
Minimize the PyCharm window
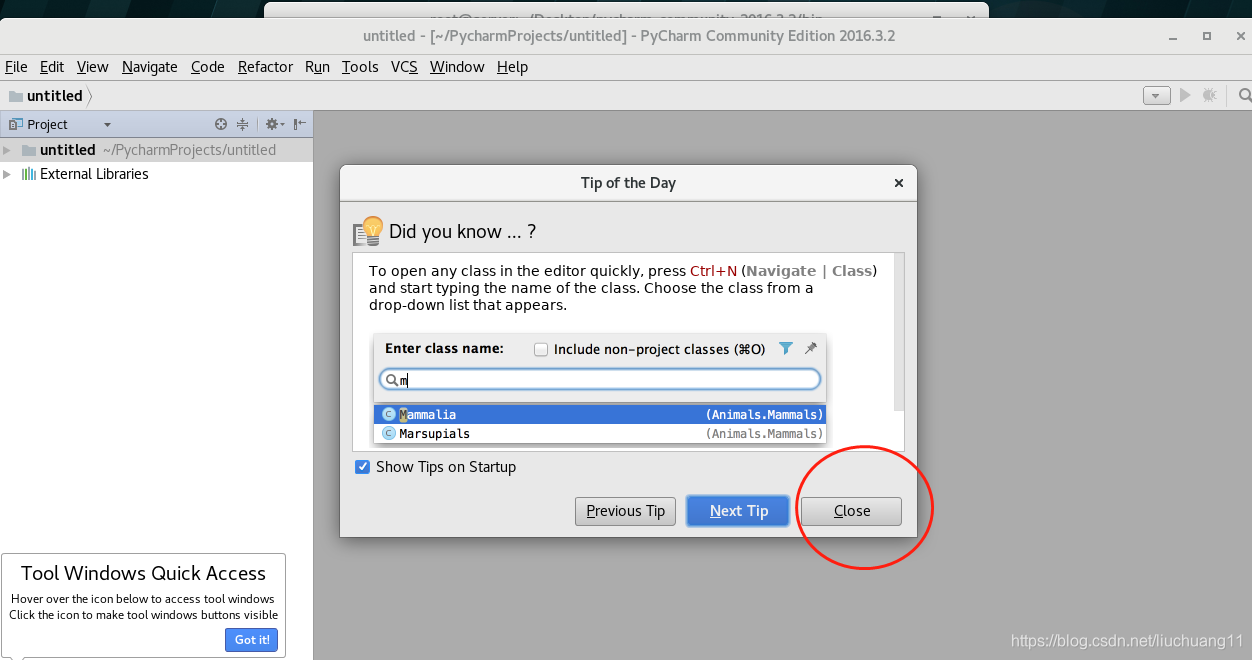pyautogui.click(x=1173, y=36)
